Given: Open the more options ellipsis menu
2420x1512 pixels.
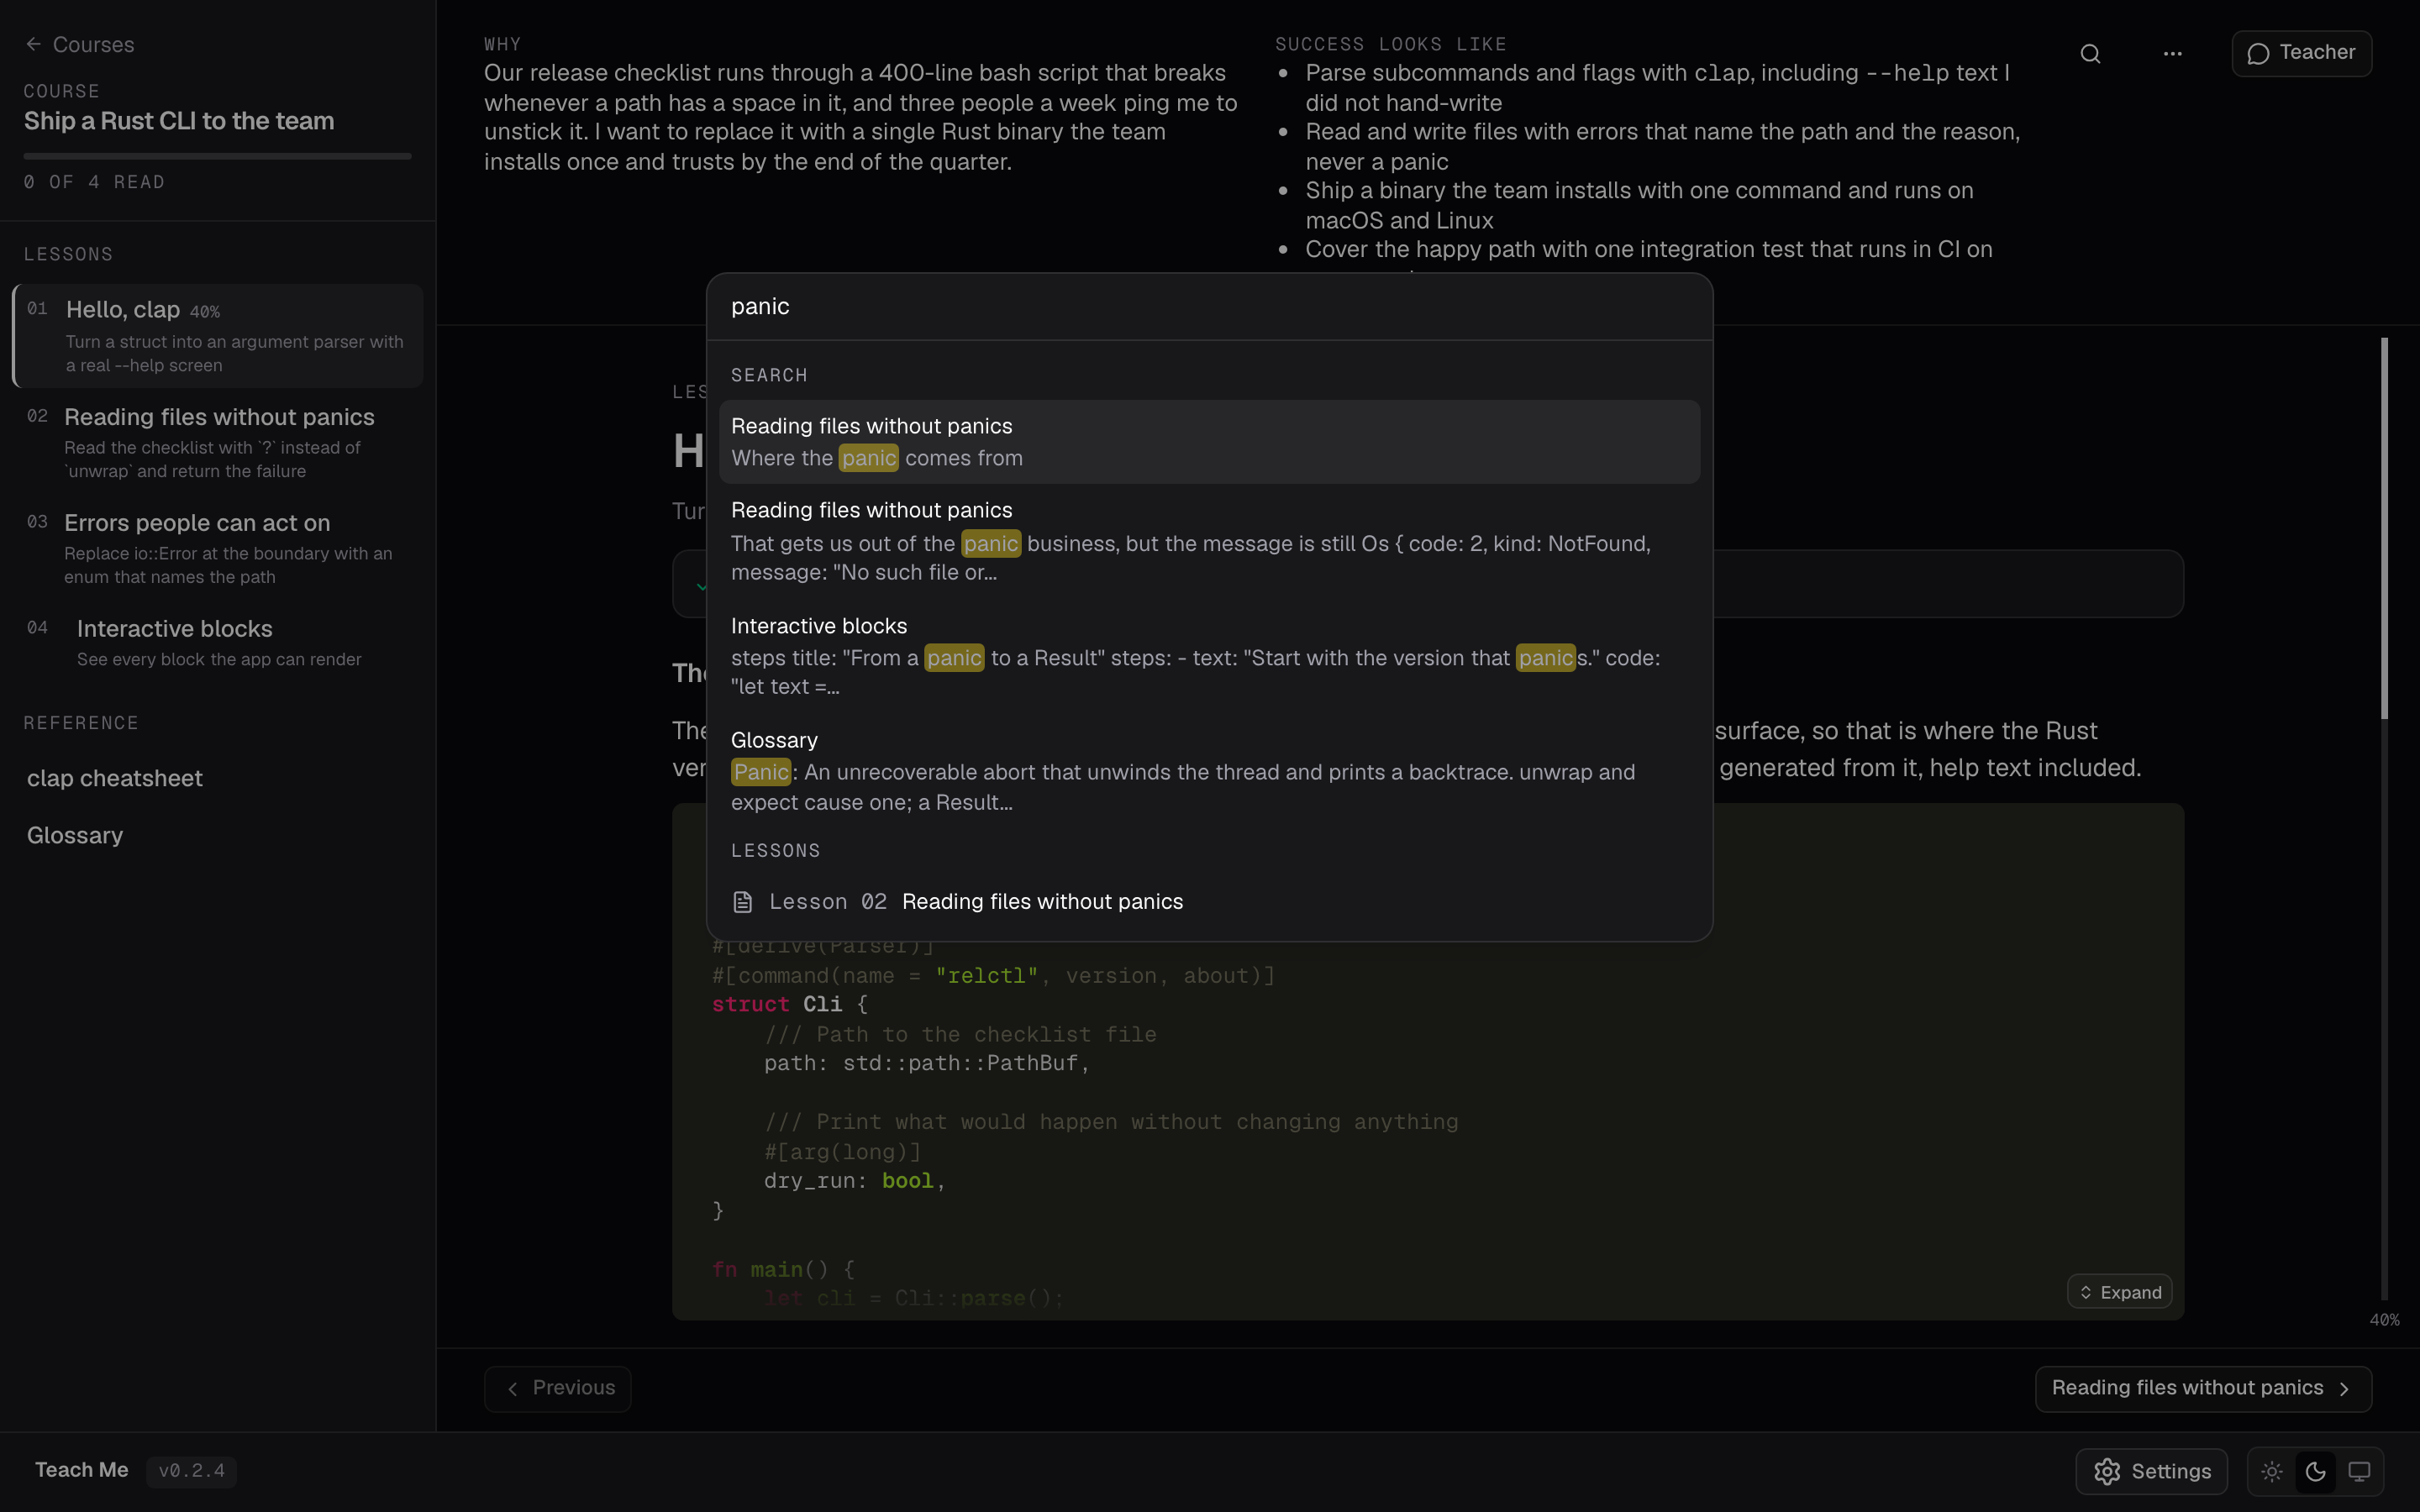Looking at the screenshot, I should (x=2172, y=53).
